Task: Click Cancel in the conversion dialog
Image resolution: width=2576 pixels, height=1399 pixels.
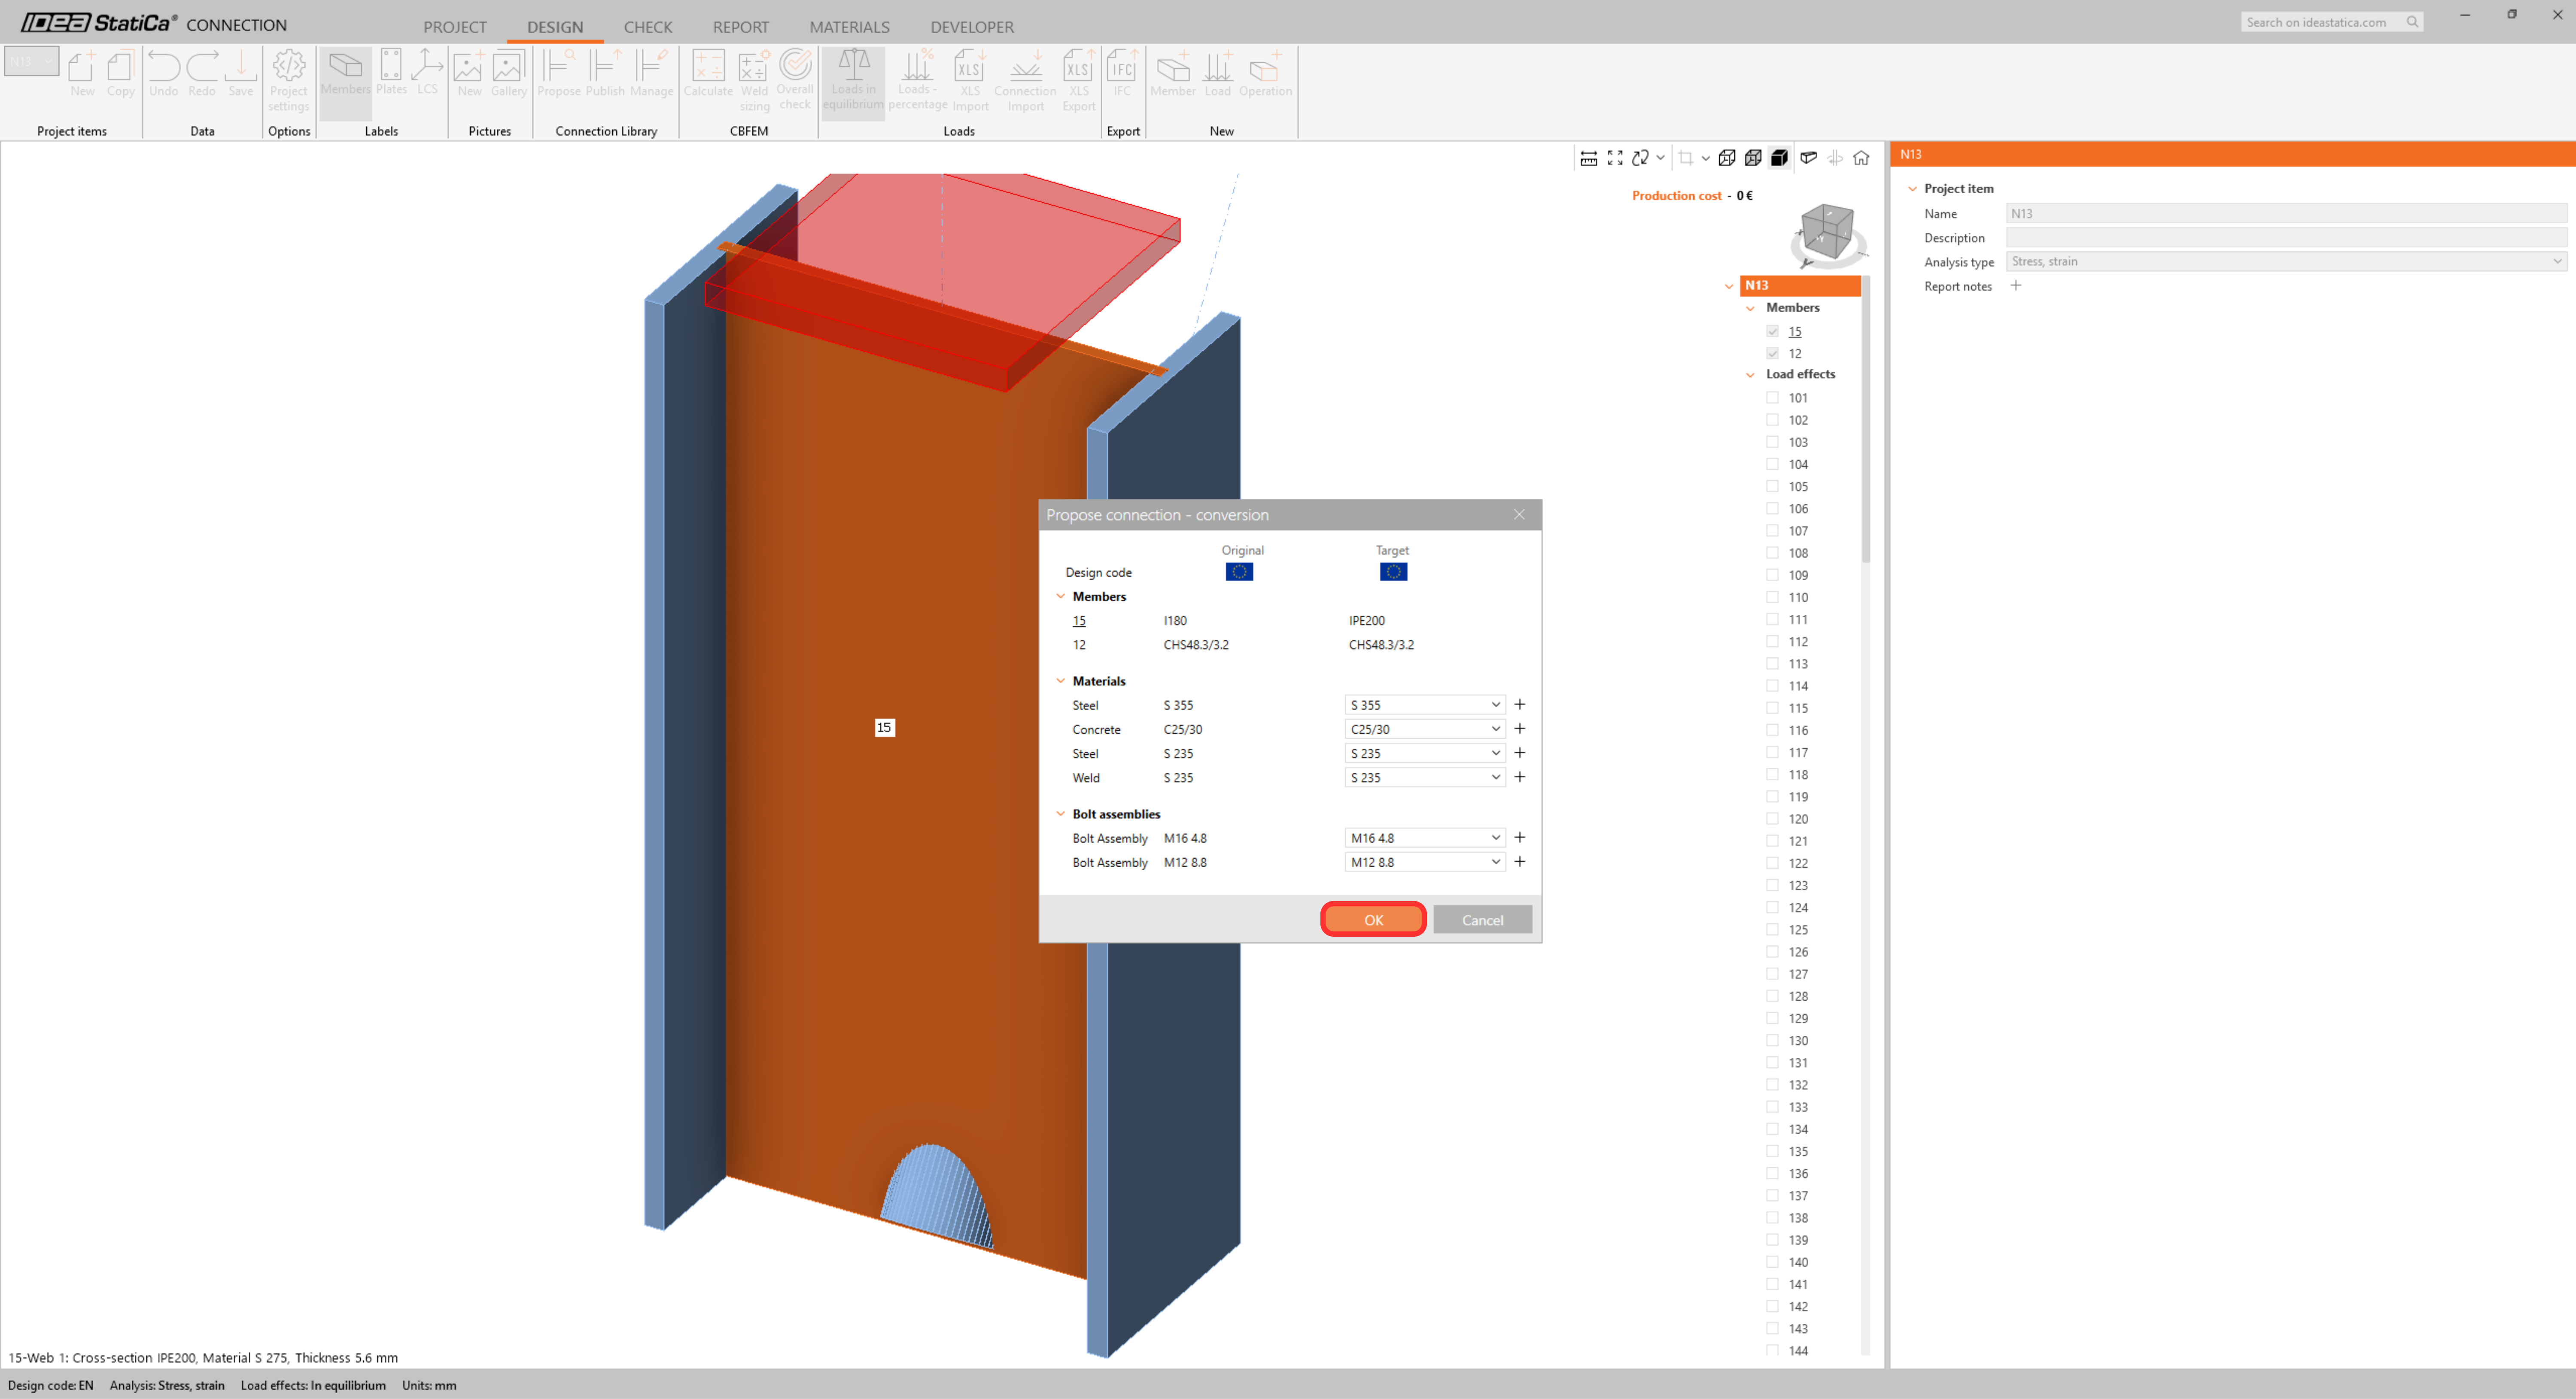Action: (x=1481, y=920)
